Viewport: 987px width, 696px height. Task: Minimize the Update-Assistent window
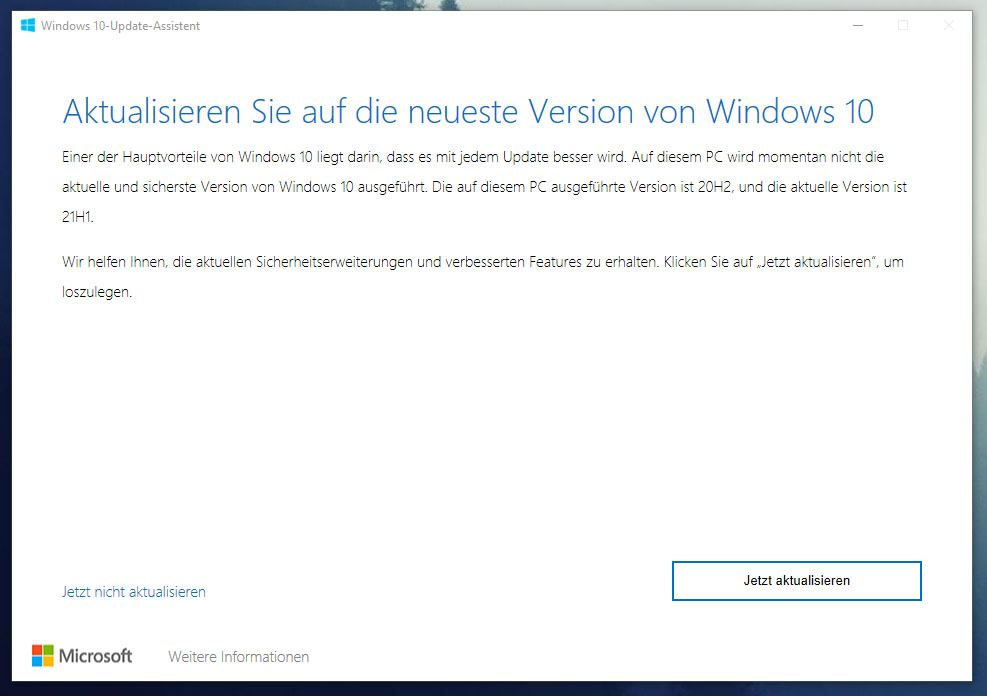(857, 25)
